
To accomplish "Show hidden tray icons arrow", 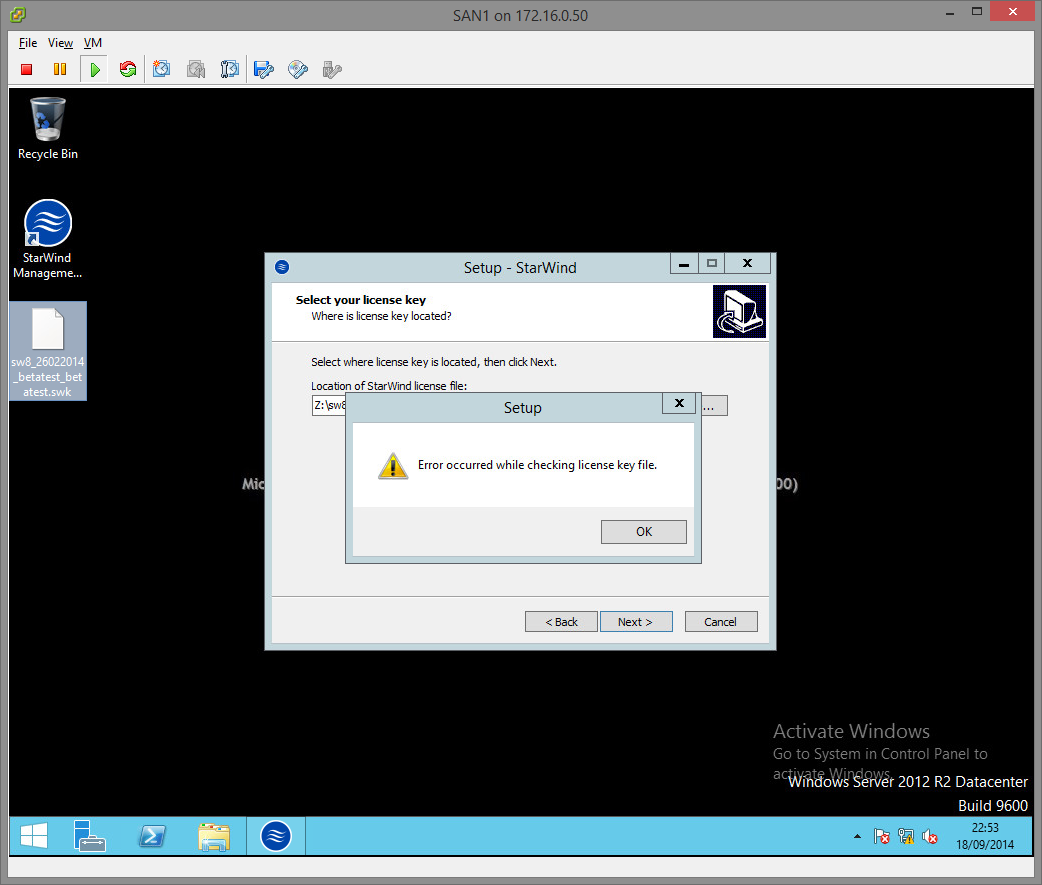I will click(x=857, y=836).
